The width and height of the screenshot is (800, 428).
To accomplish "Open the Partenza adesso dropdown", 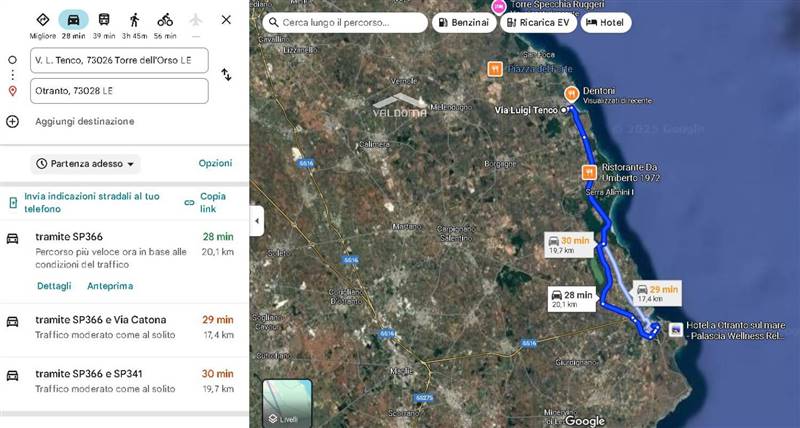I will 86,163.
